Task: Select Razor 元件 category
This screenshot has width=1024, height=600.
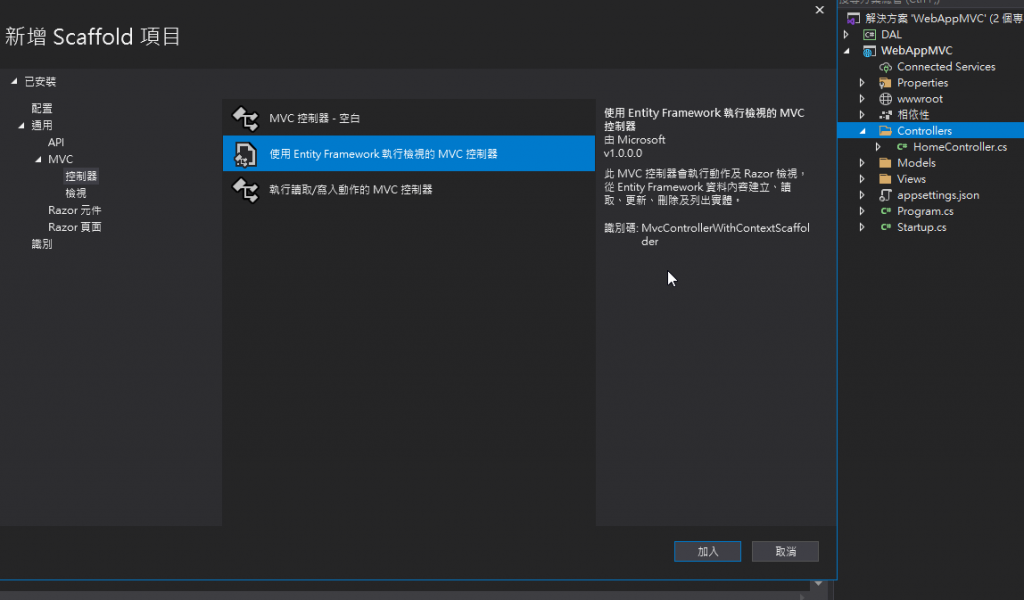Action: point(74,210)
